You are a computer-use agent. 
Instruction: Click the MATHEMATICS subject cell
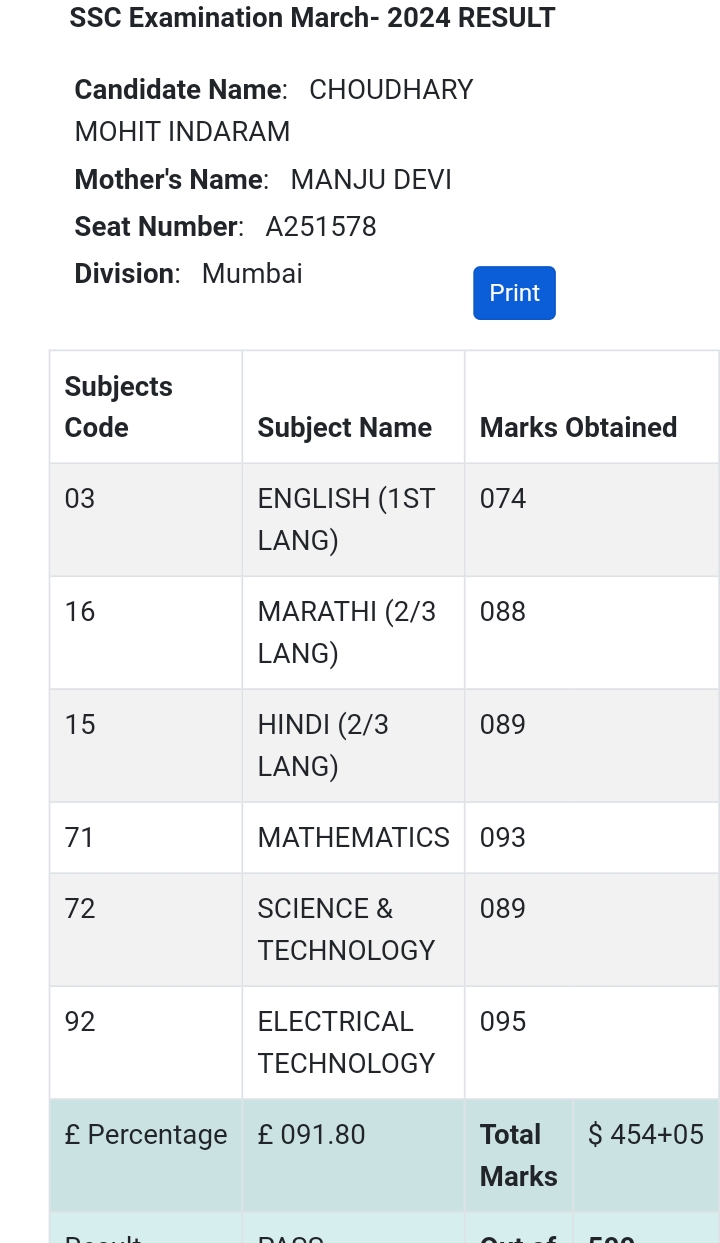point(353,838)
